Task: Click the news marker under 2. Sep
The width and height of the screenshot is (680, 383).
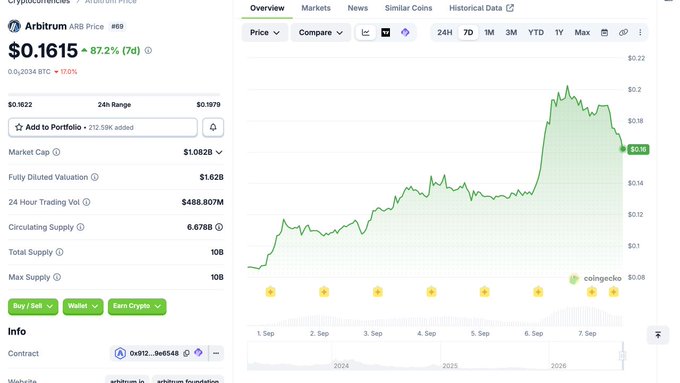Action: click(324, 292)
